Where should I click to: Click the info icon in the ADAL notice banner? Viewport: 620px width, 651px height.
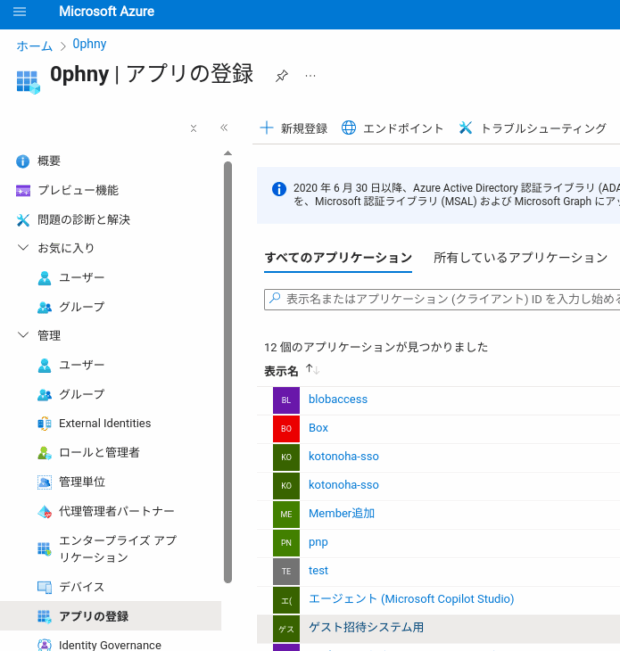[279, 189]
